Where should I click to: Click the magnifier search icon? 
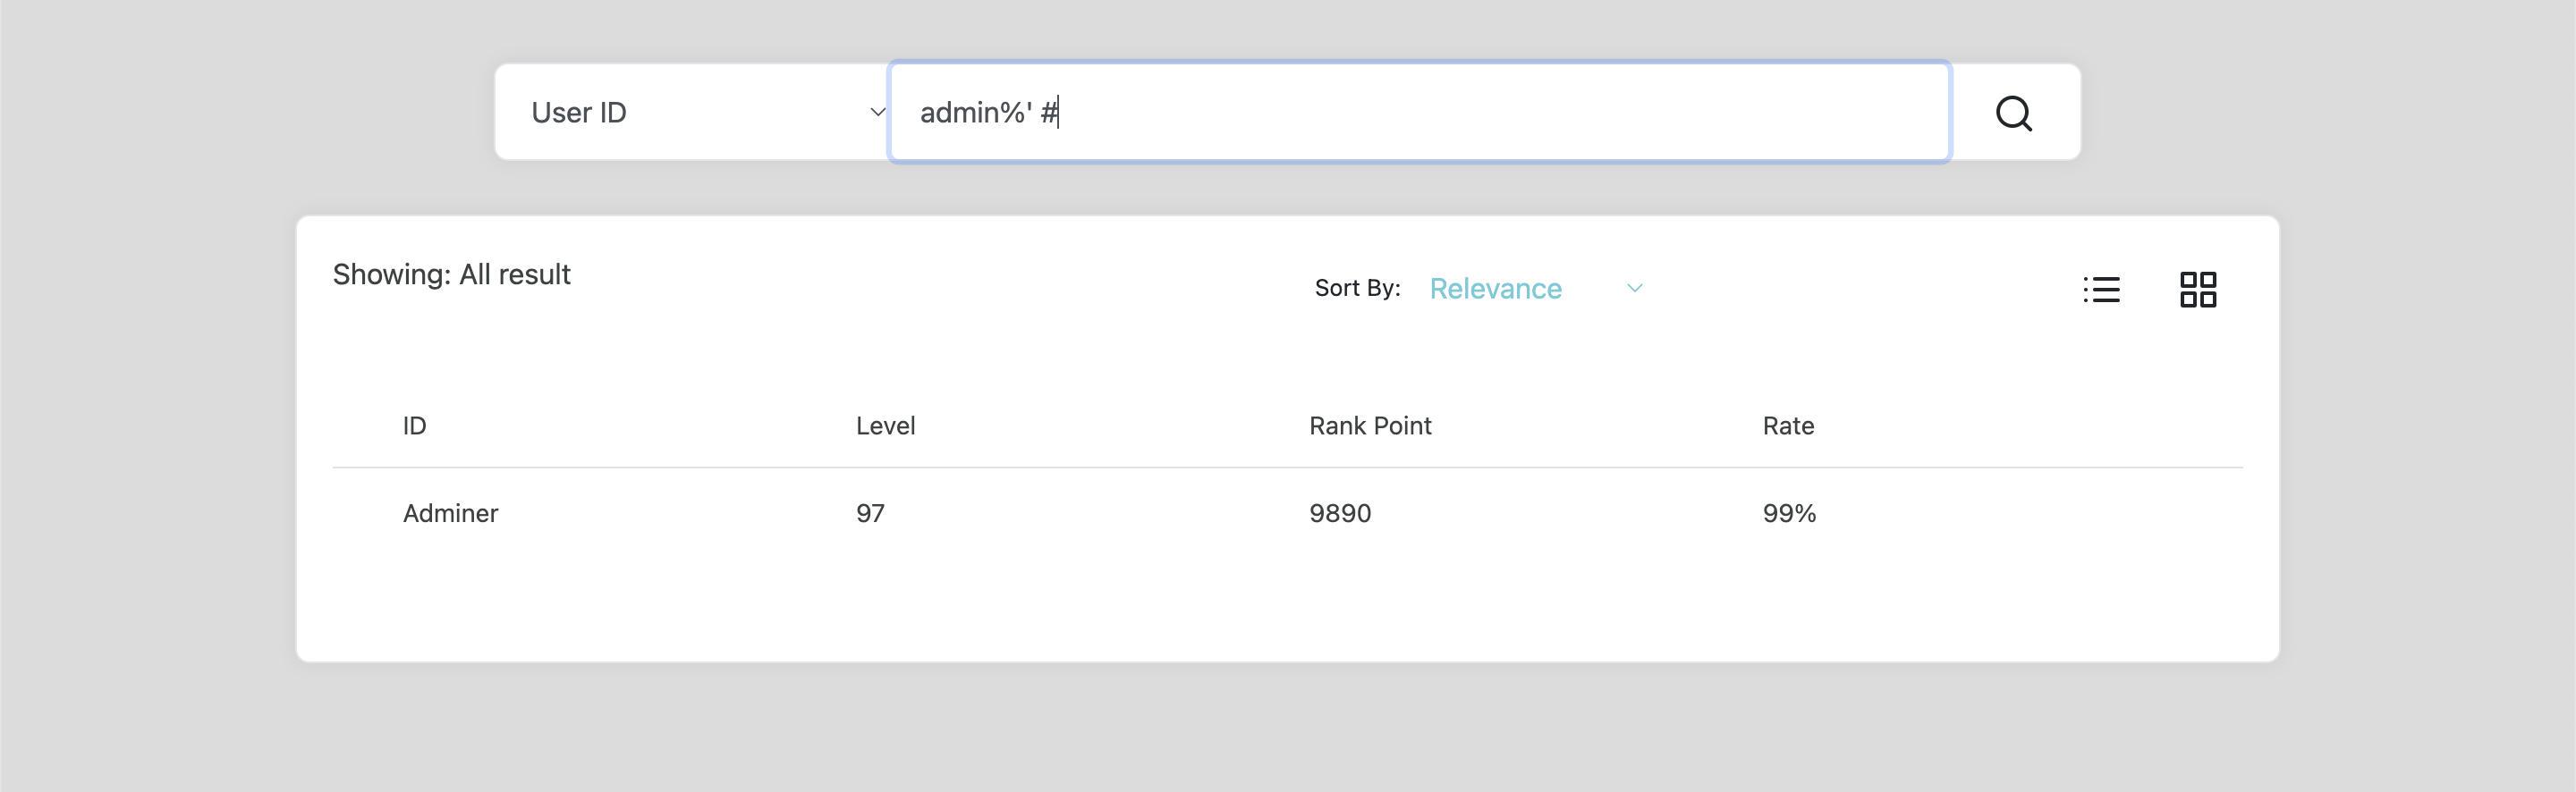point(2014,113)
